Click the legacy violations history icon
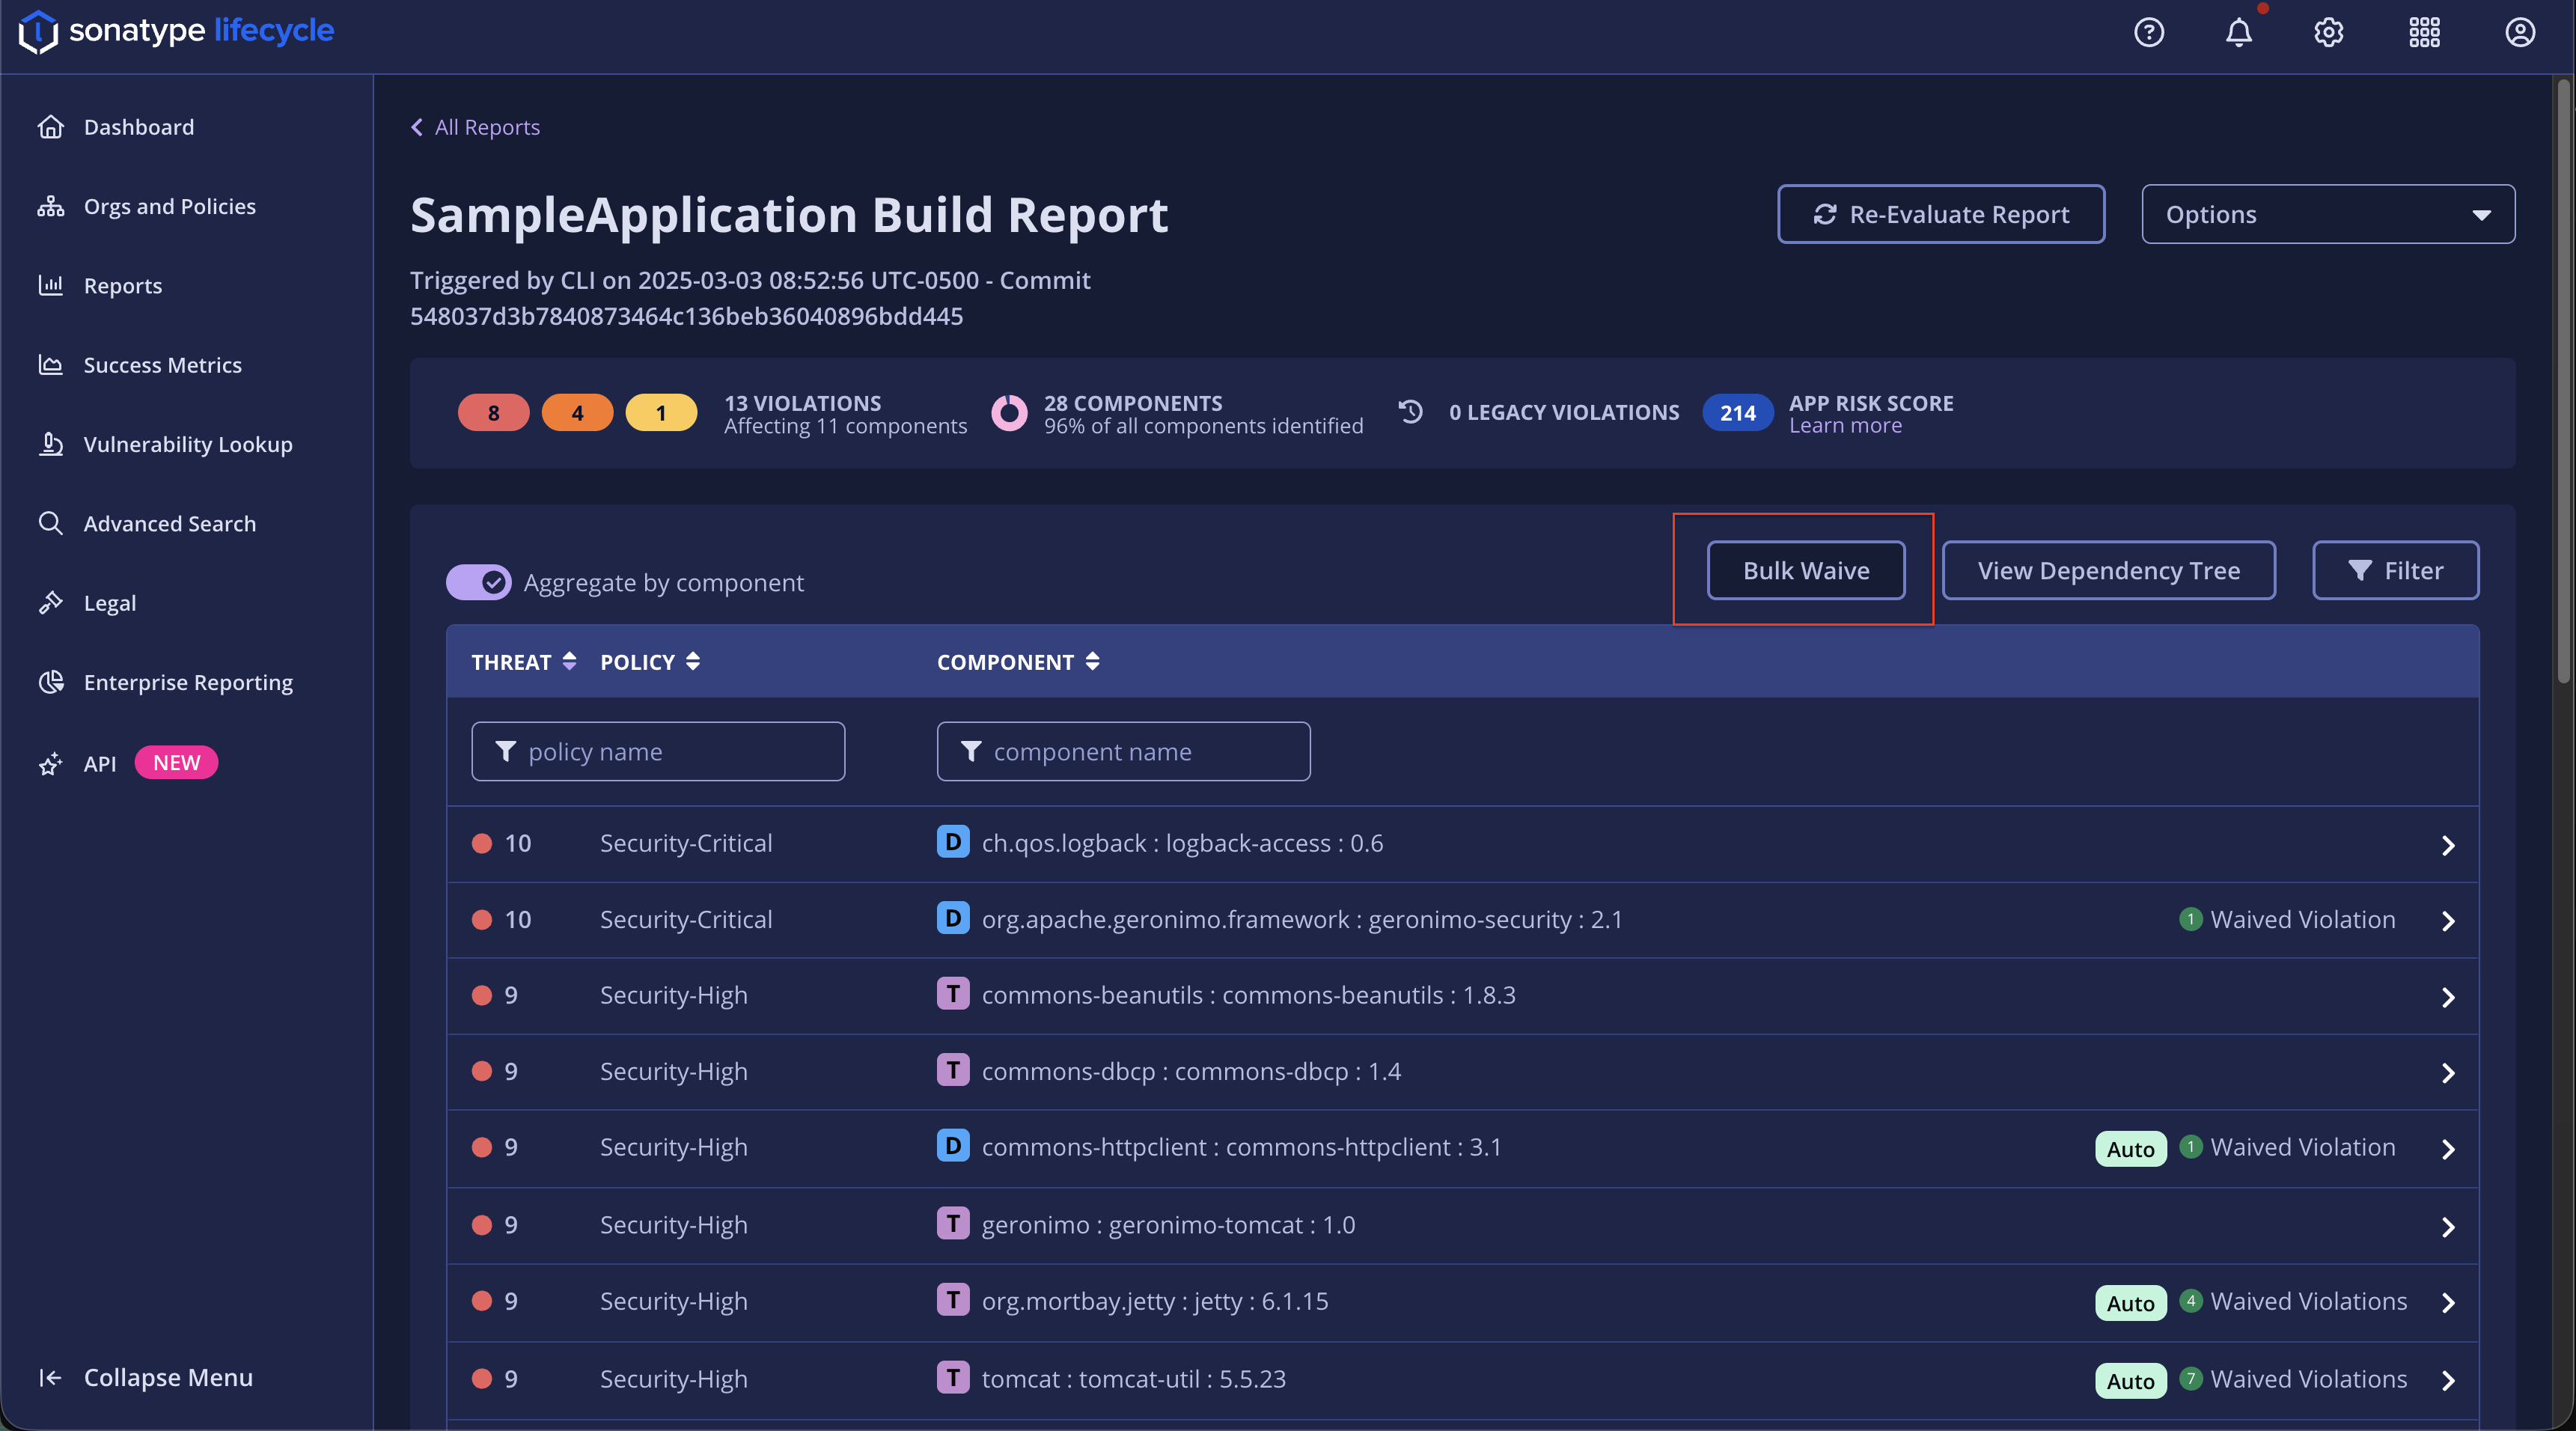Image resolution: width=2576 pixels, height=1431 pixels. 1410,412
